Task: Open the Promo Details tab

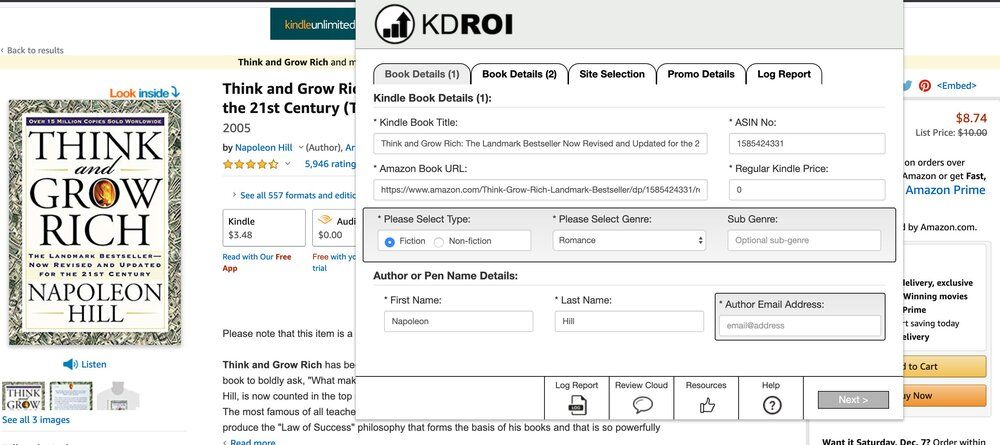Action: pyautogui.click(x=701, y=74)
